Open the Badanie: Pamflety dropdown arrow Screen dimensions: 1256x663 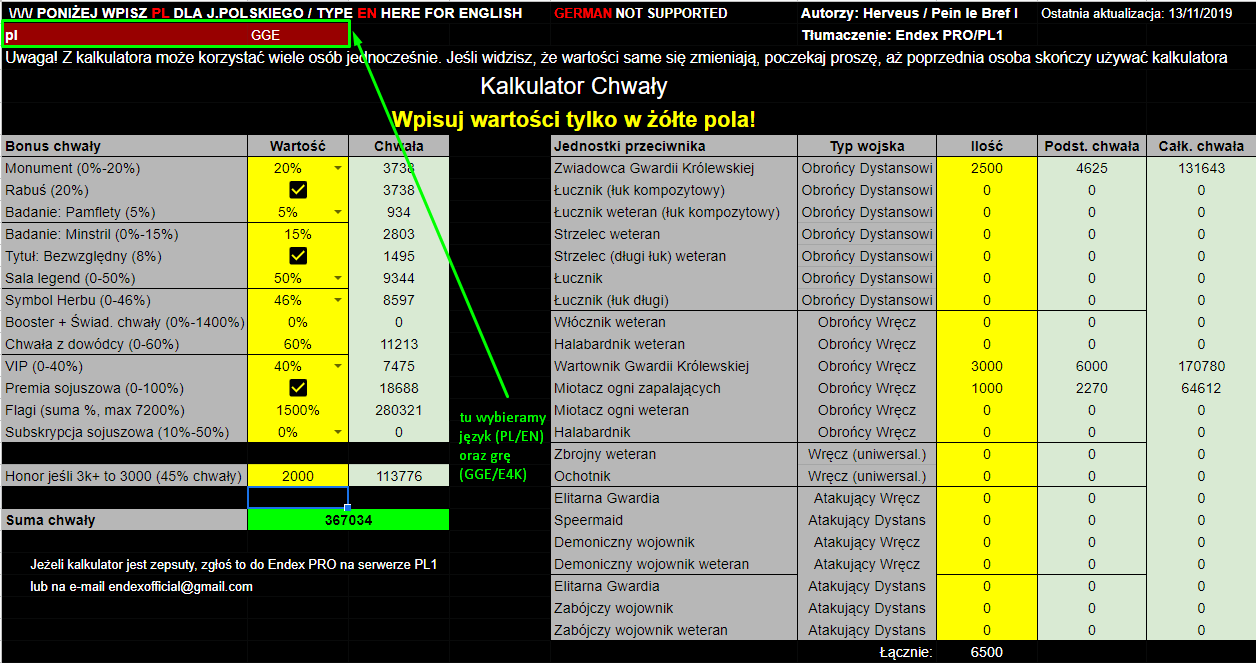tap(338, 212)
